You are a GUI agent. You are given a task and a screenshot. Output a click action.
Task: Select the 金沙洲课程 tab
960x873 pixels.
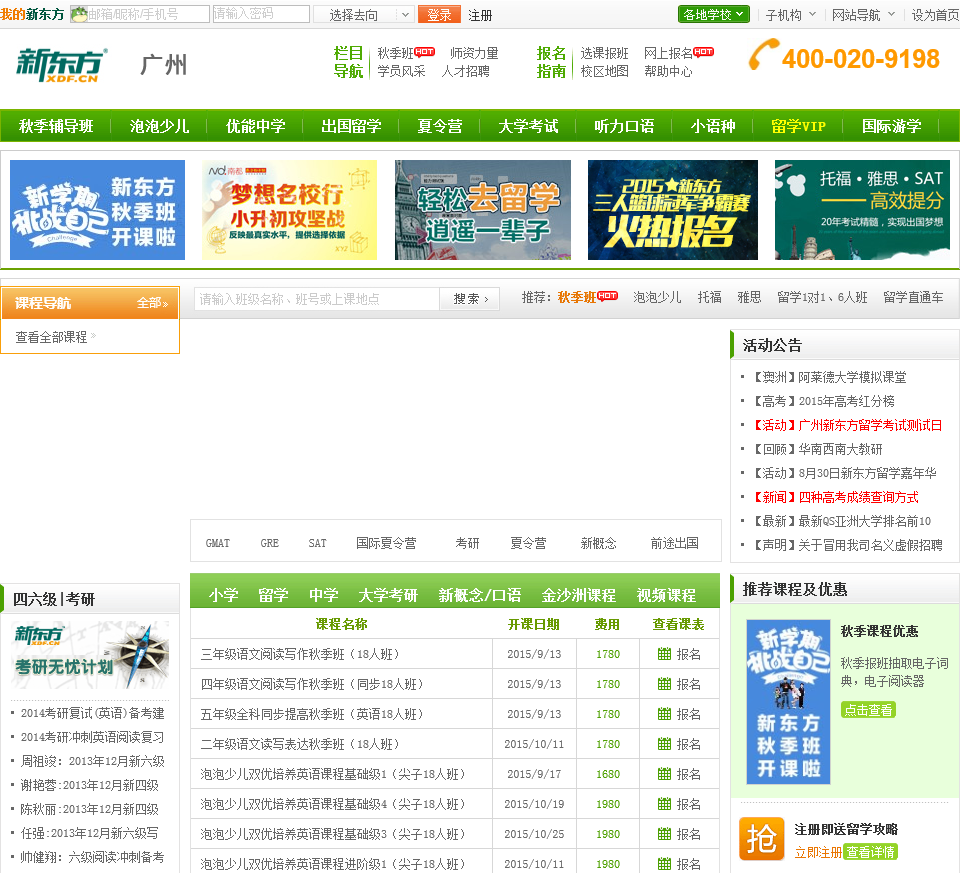(x=579, y=594)
